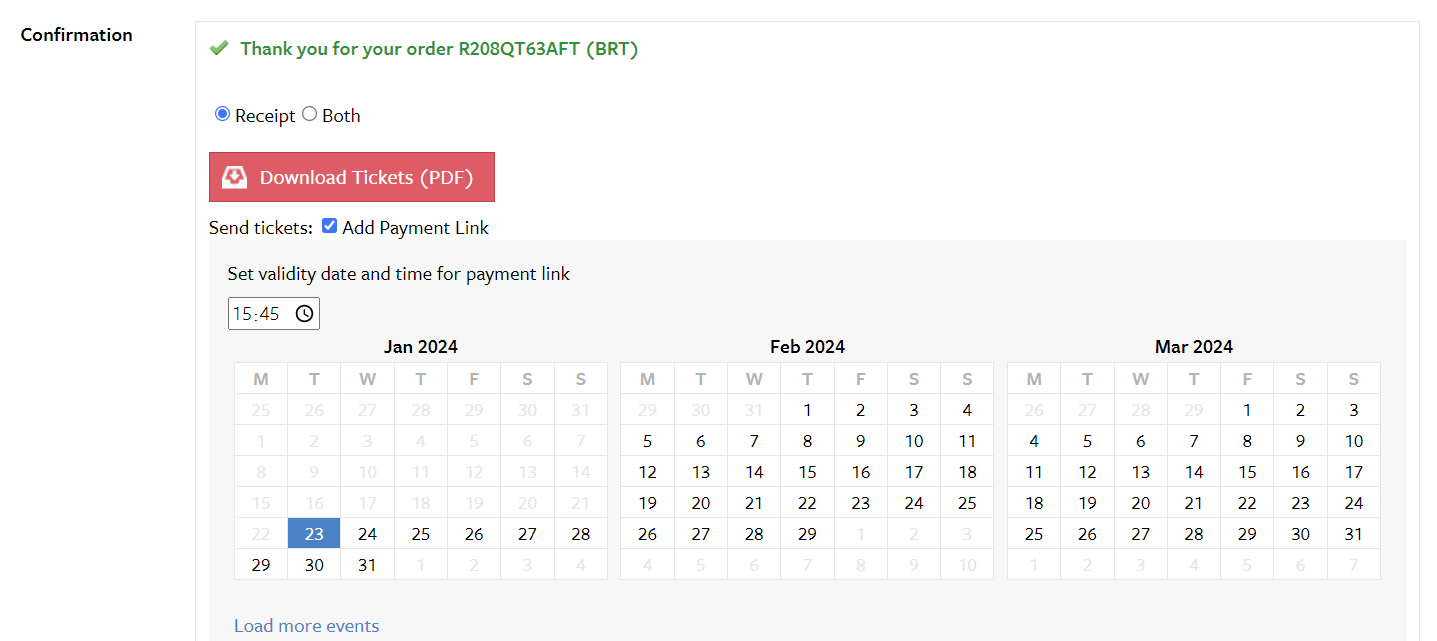Pick February 29 in the calendar
The image size is (1437, 641).
tap(807, 534)
